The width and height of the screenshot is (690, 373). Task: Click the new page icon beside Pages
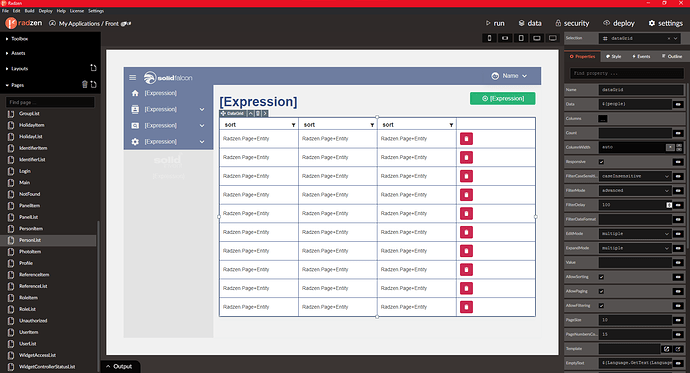93,84
